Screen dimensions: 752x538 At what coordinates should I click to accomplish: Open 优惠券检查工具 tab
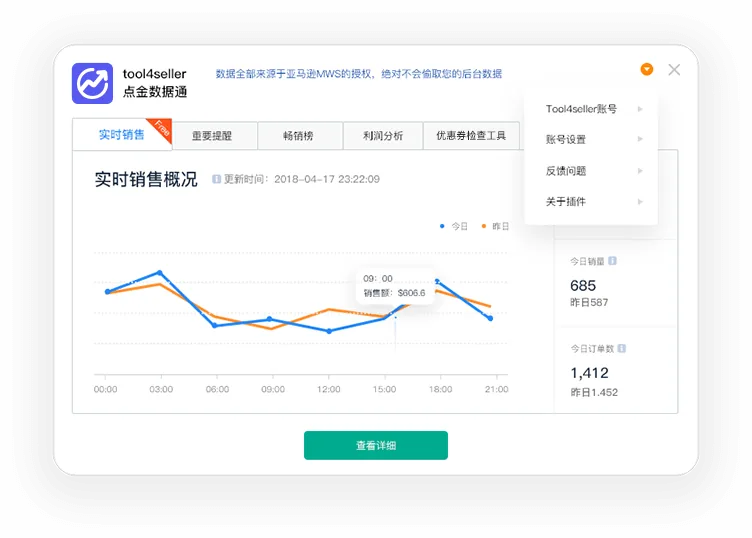pyautogui.click(x=471, y=136)
